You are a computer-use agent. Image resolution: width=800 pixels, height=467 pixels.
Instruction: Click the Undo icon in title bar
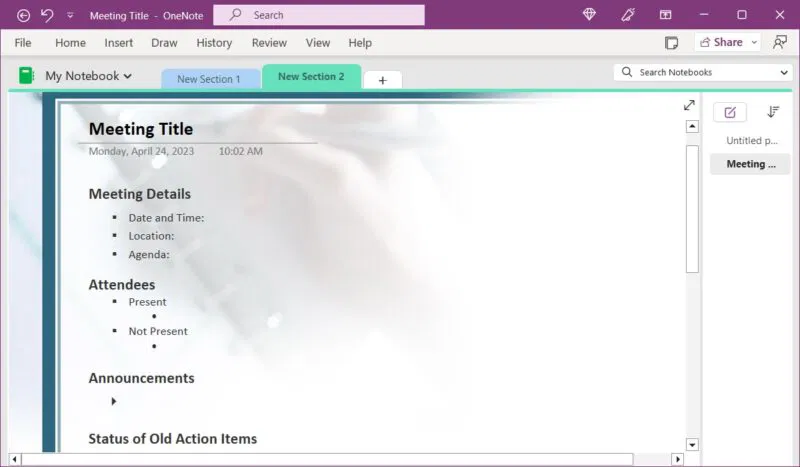pos(47,15)
